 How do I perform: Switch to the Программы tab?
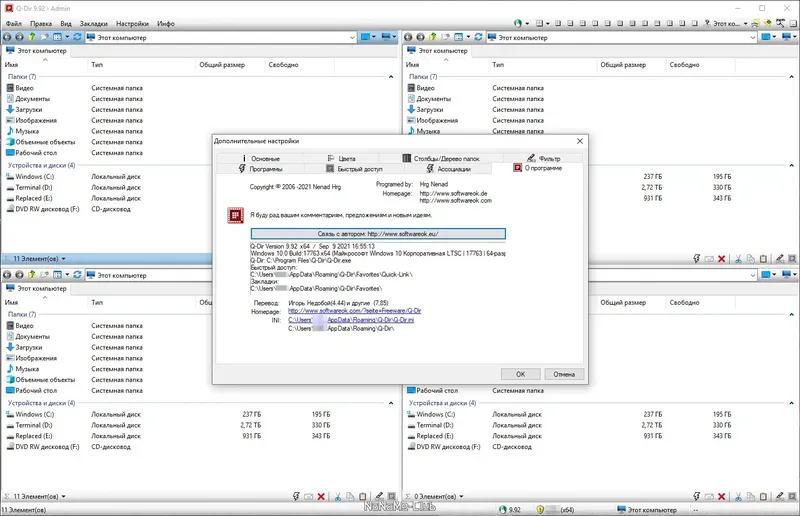[x=260, y=168]
